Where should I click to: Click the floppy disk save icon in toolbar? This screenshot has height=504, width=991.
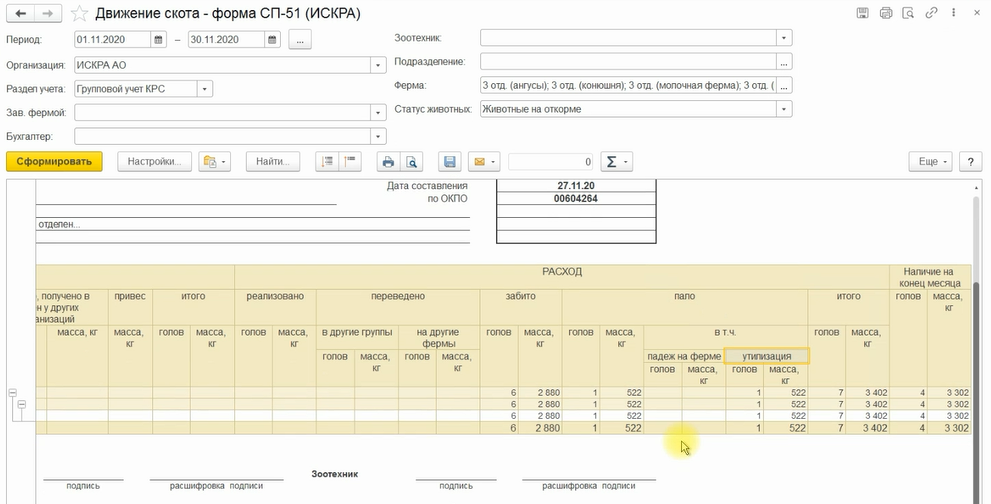point(449,162)
